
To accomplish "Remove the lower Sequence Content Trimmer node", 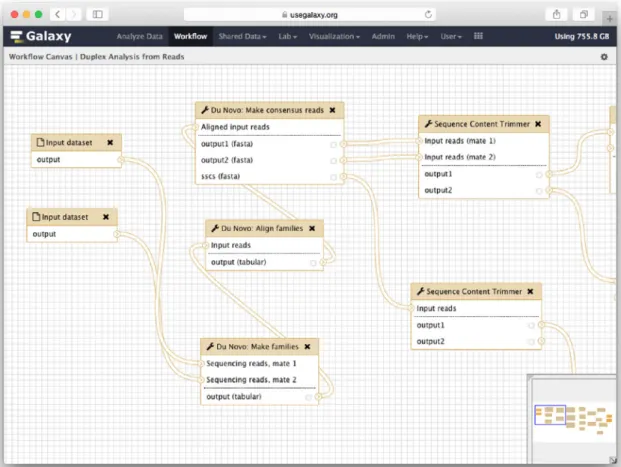I will pyautogui.click(x=530, y=292).
